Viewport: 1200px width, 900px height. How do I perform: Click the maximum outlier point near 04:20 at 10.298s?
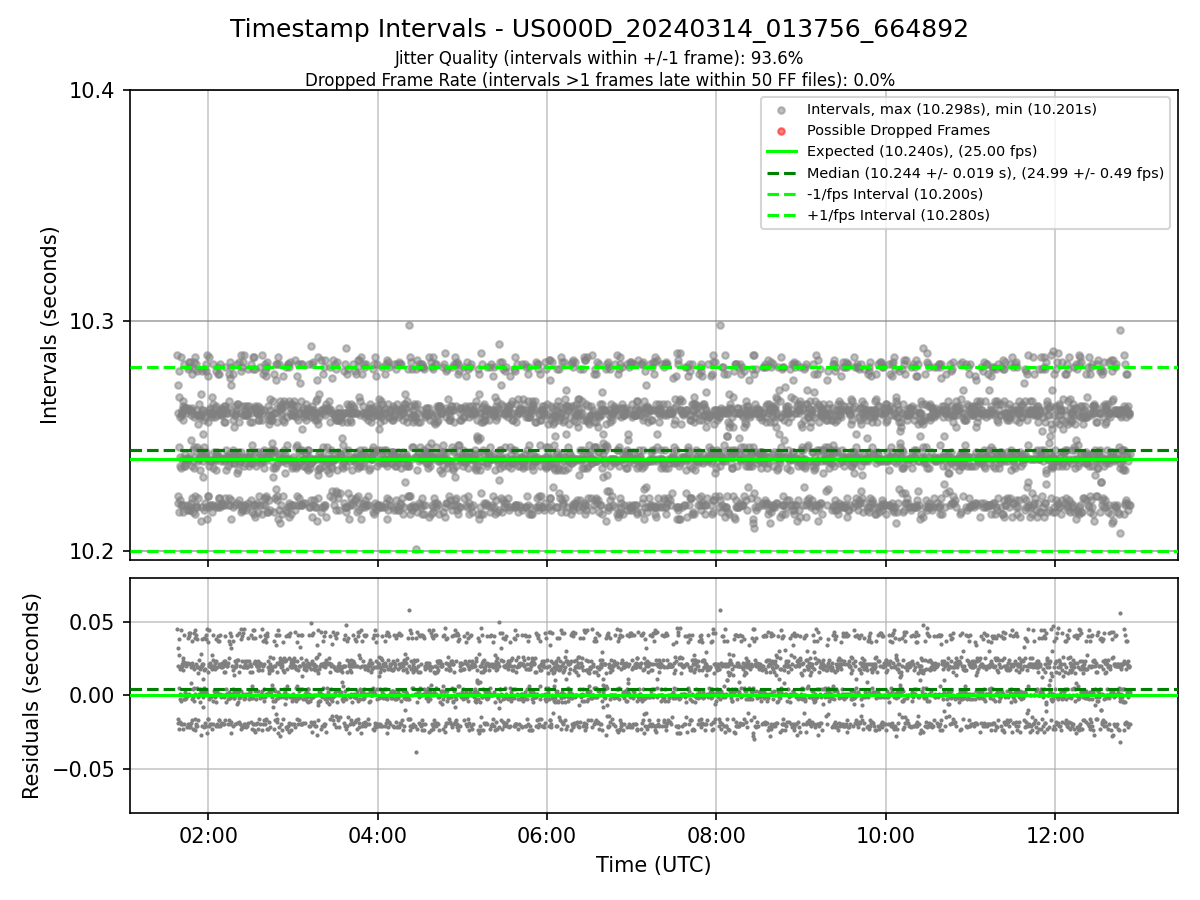pos(409,325)
